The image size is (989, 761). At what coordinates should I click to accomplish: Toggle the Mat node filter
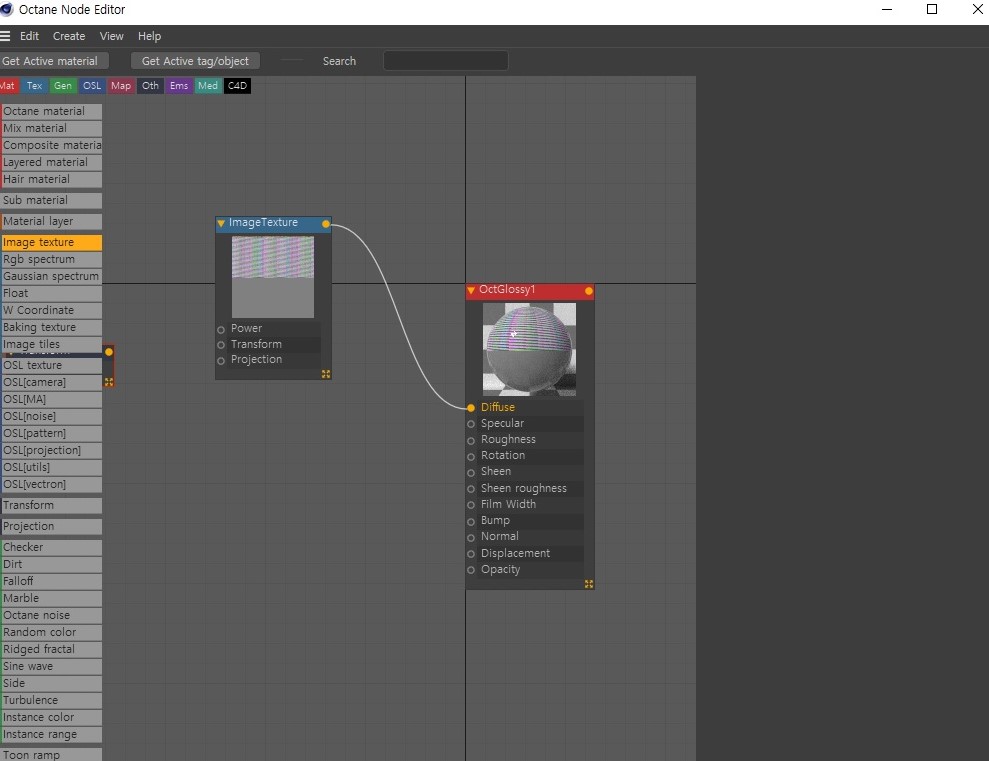pyautogui.click(x=8, y=86)
